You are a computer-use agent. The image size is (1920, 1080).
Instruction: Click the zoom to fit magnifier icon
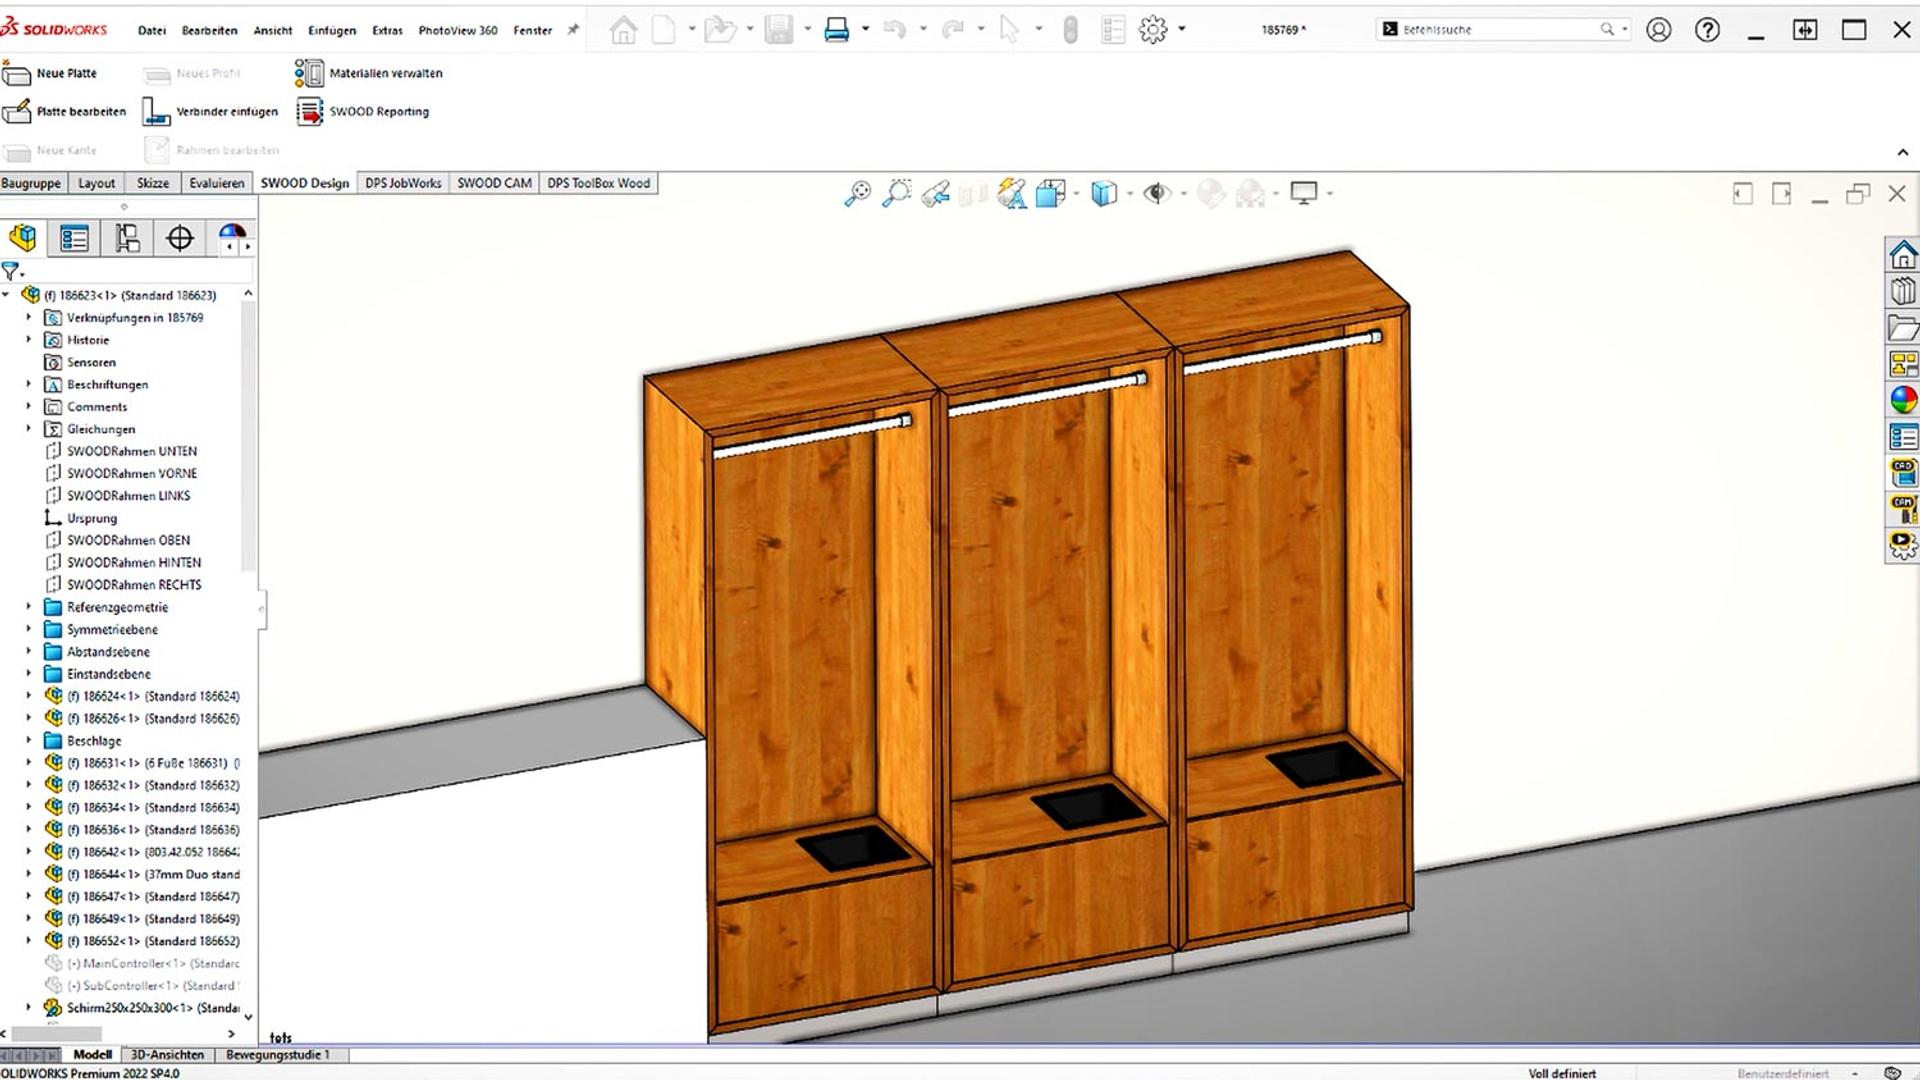tap(858, 193)
